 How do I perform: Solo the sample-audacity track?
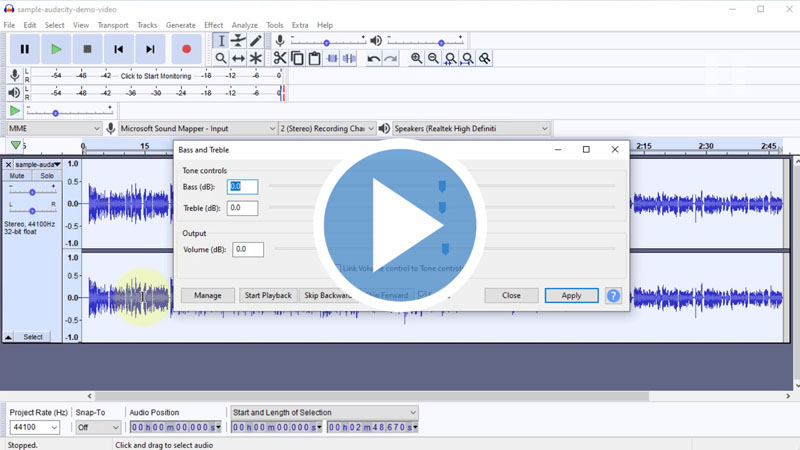coord(47,176)
